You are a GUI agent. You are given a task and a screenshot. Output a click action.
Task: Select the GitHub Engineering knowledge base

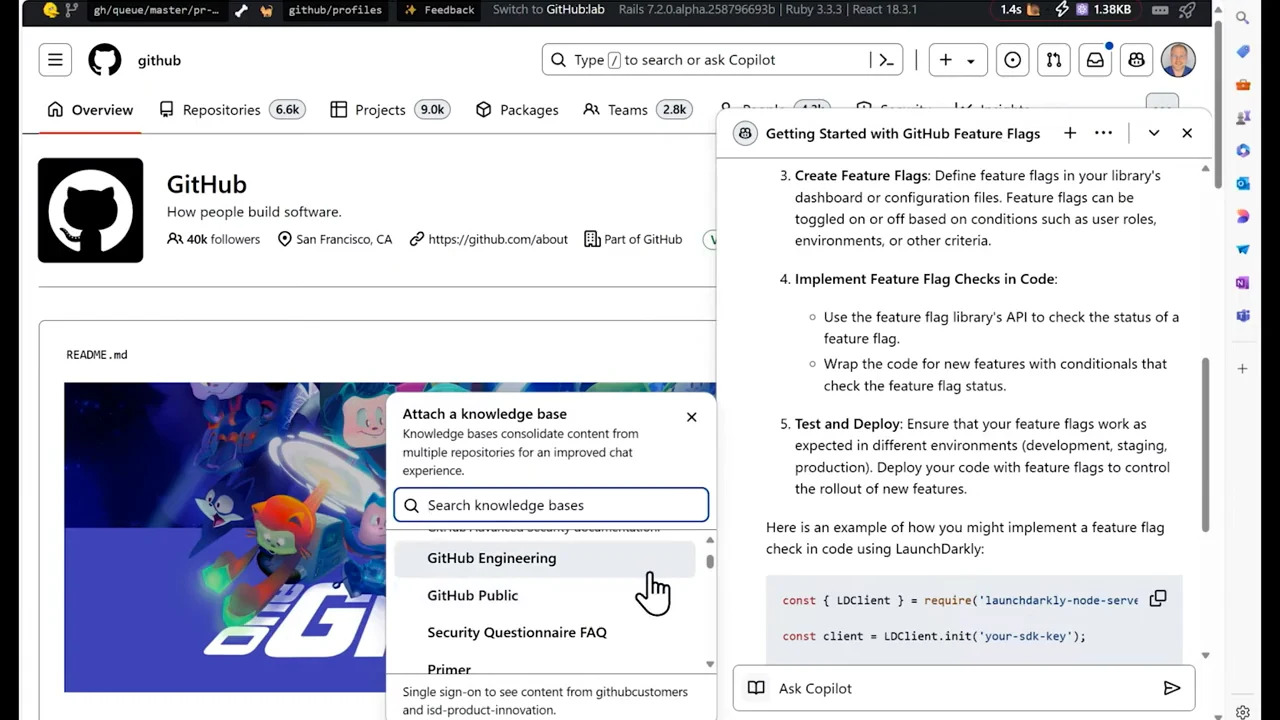tap(545, 558)
